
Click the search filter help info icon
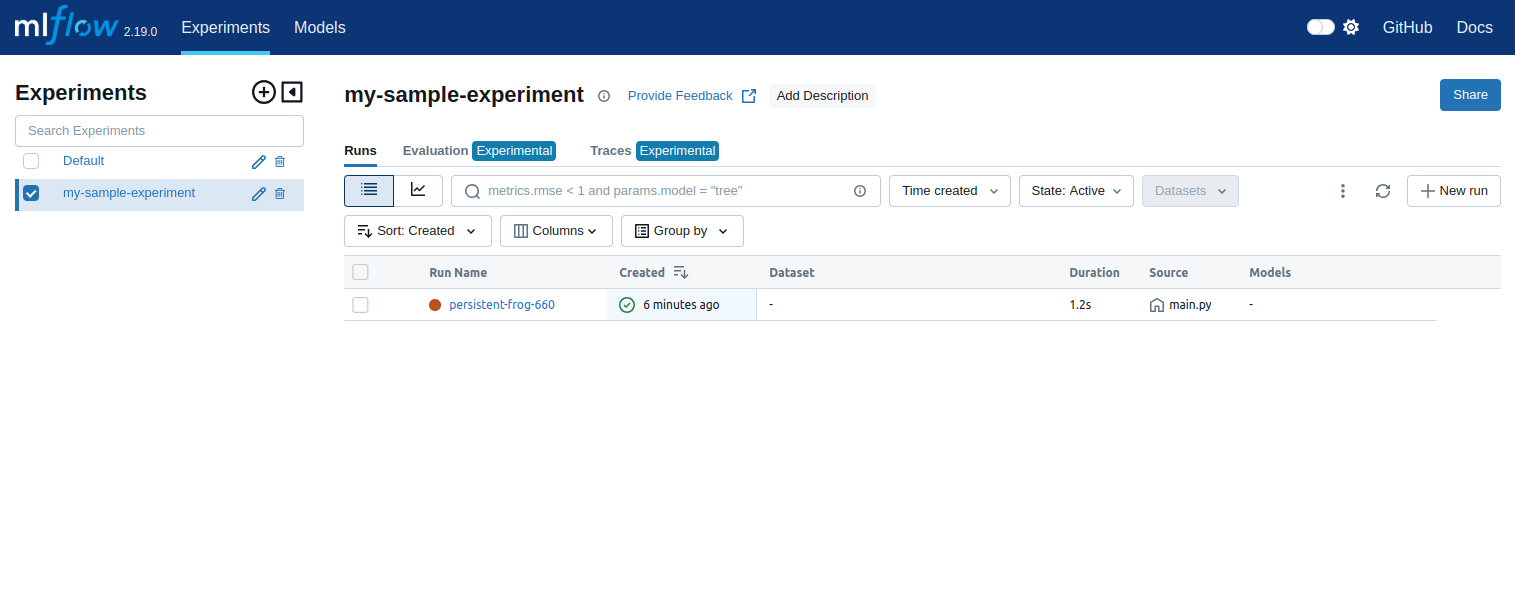860,191
